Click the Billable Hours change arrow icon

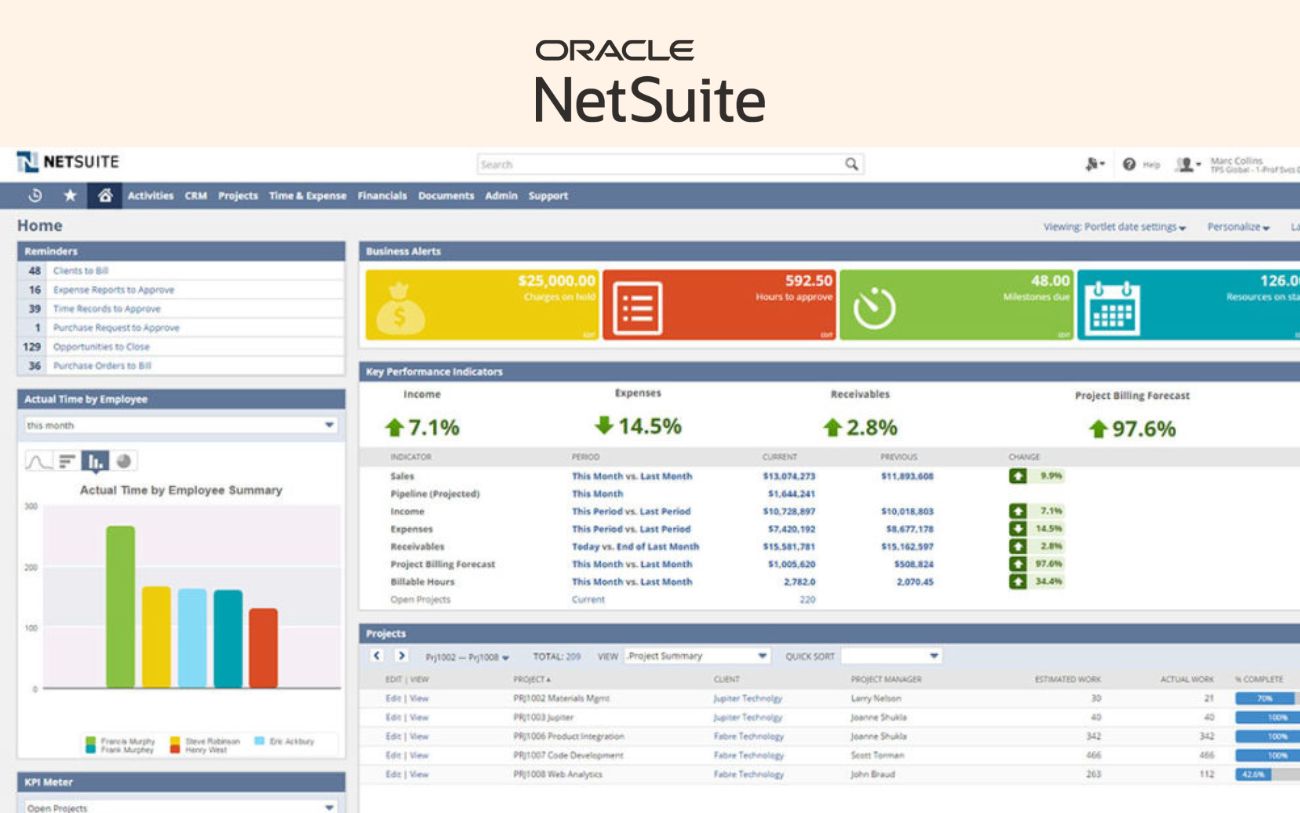(1018, 581)
